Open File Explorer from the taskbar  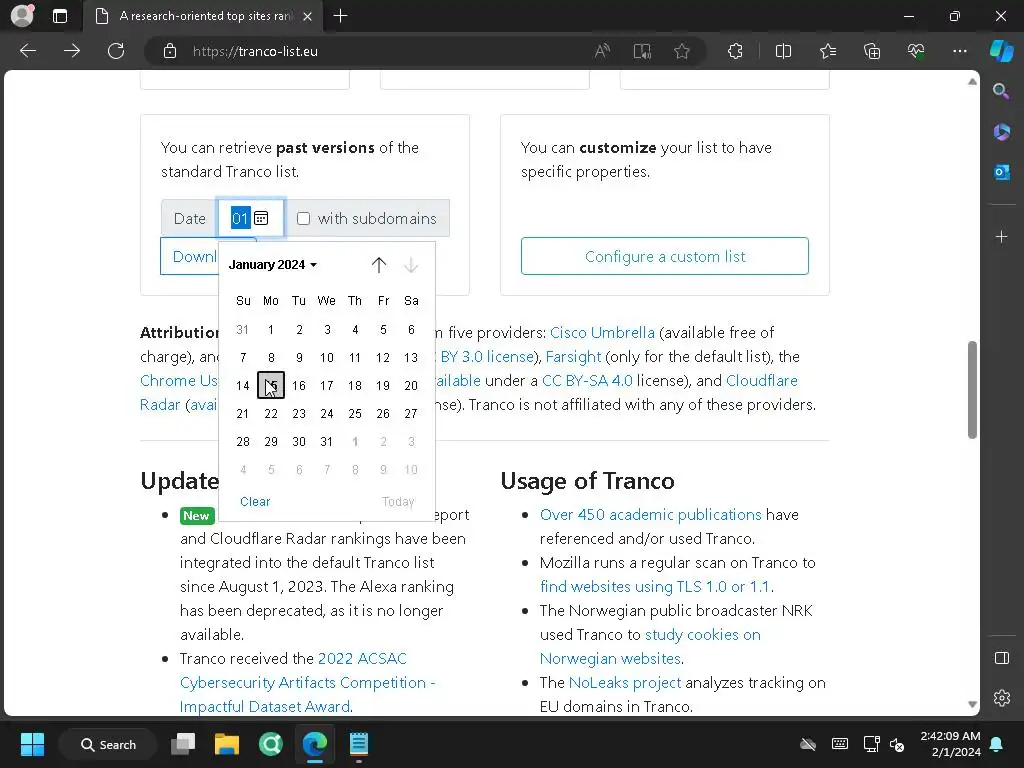227,744
